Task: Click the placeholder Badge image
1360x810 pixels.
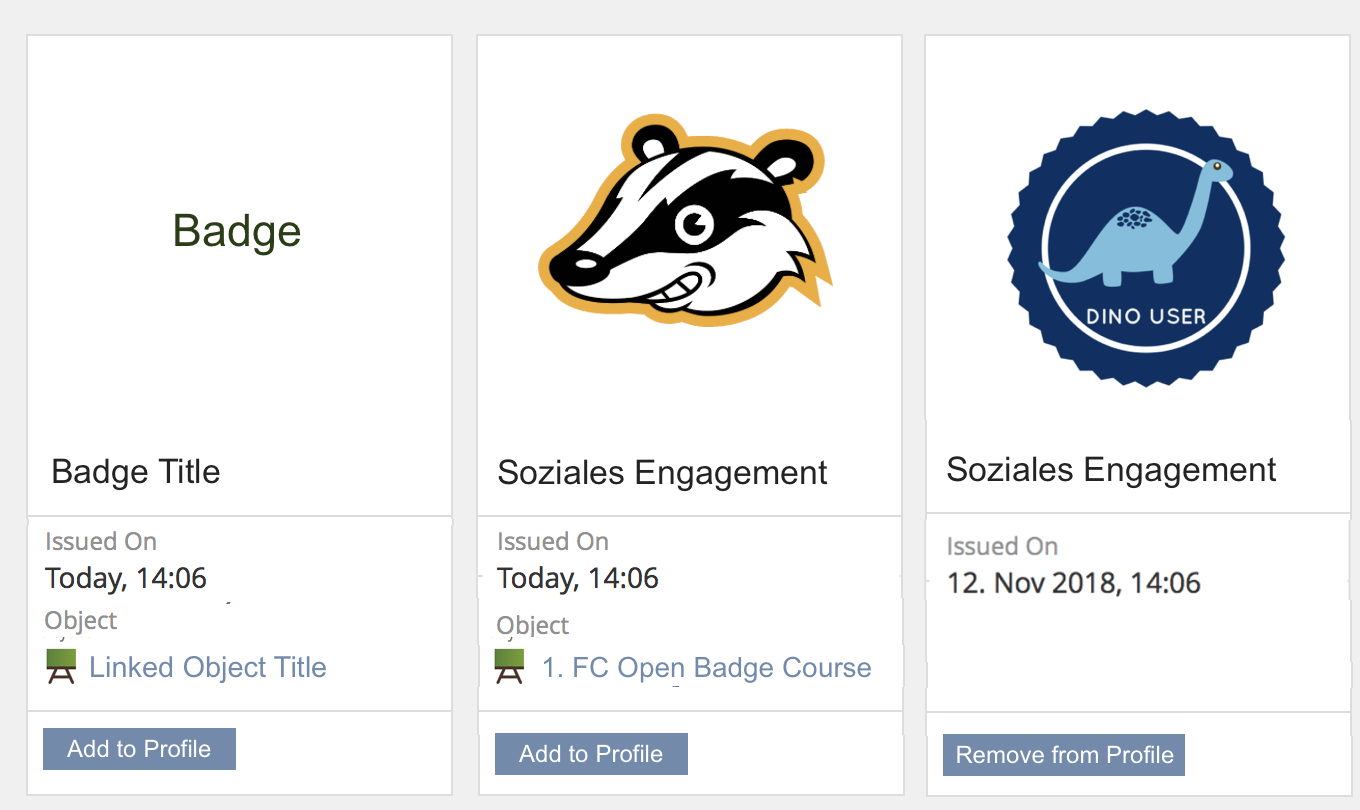Action: point(237,231)
